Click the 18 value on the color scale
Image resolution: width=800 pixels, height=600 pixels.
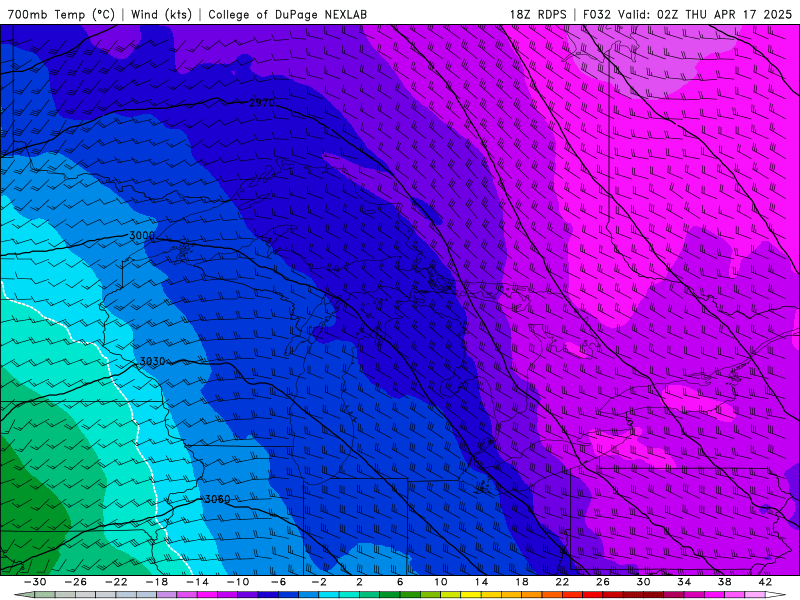point(521,582)
